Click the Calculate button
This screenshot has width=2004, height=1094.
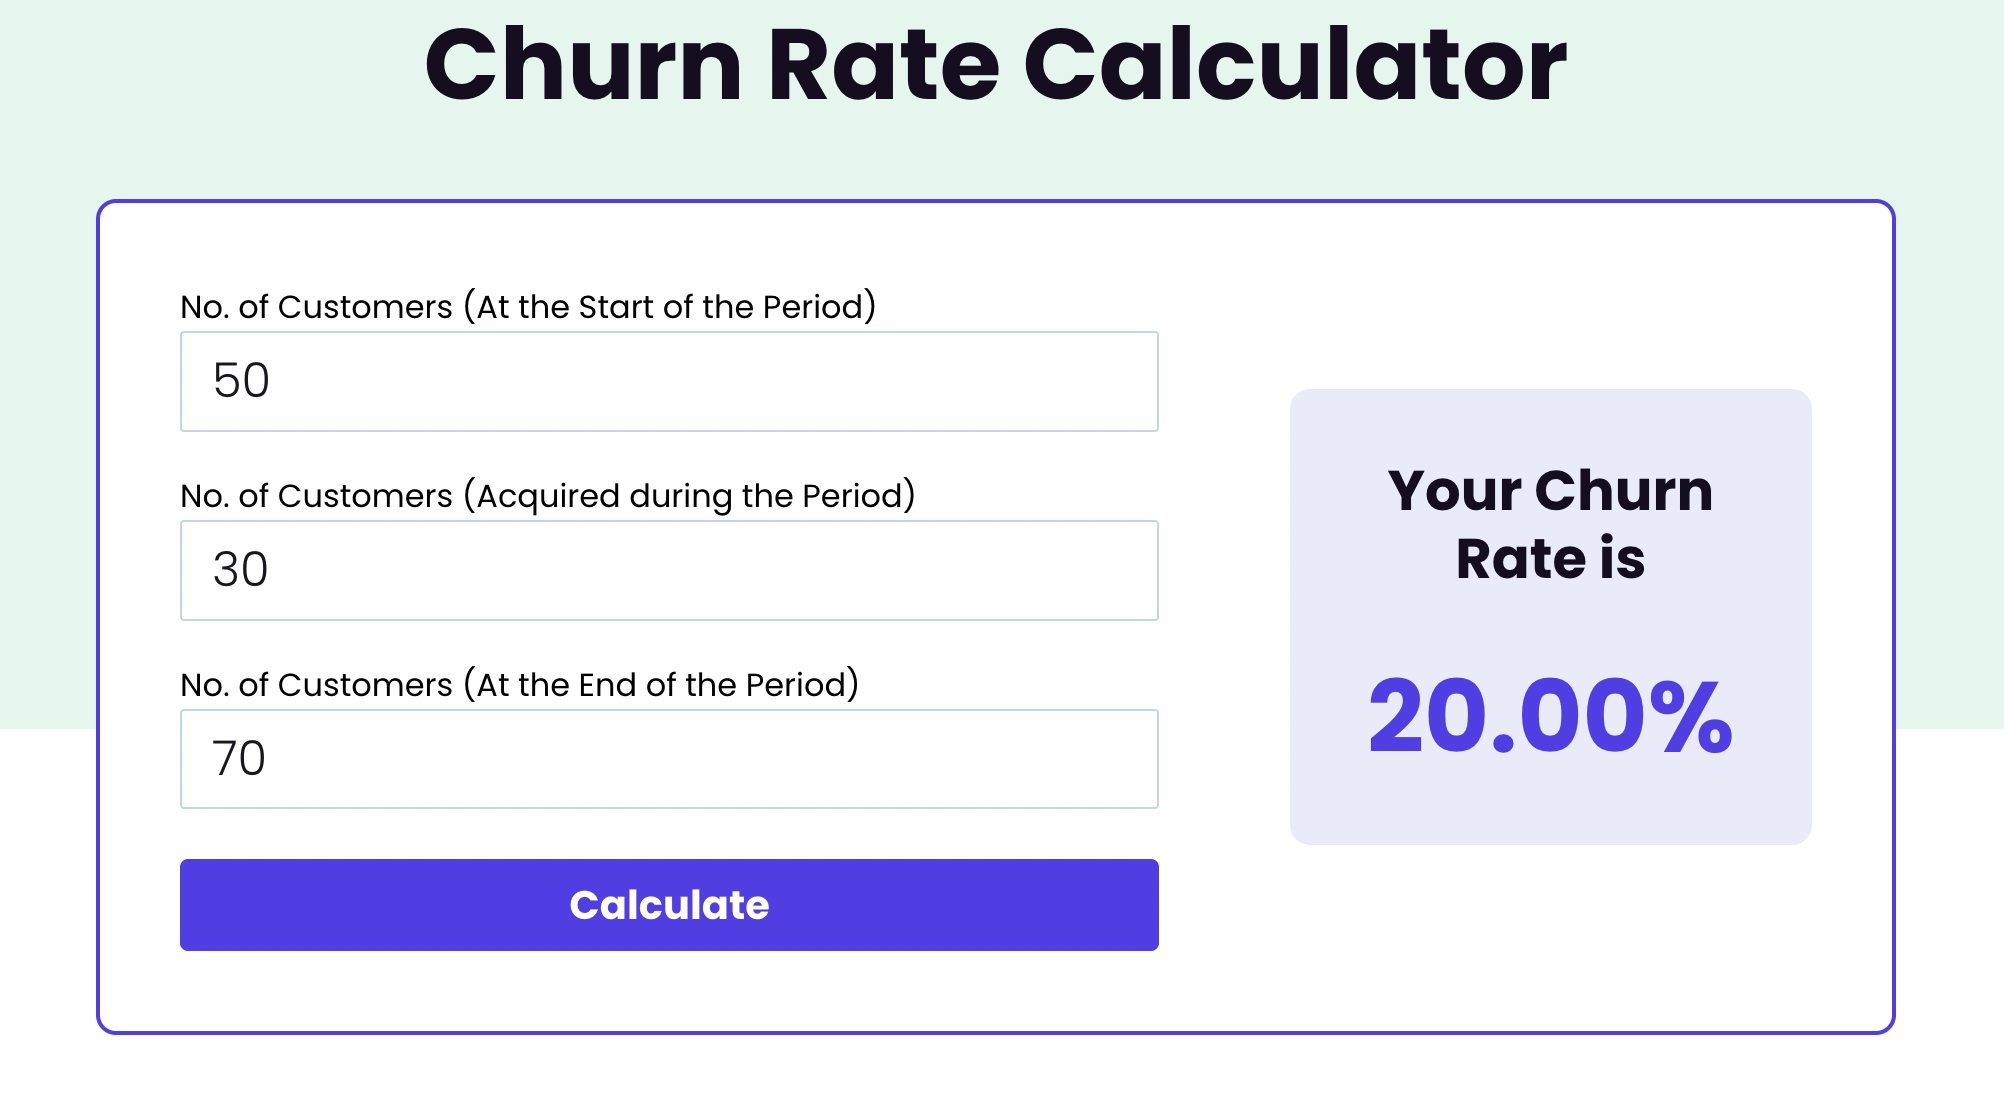(669, 905)
